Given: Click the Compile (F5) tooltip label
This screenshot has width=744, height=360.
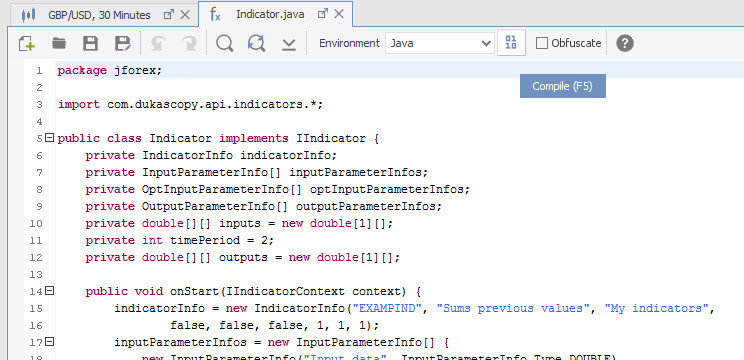Looking at the screenshot, I should pos(563,86).
